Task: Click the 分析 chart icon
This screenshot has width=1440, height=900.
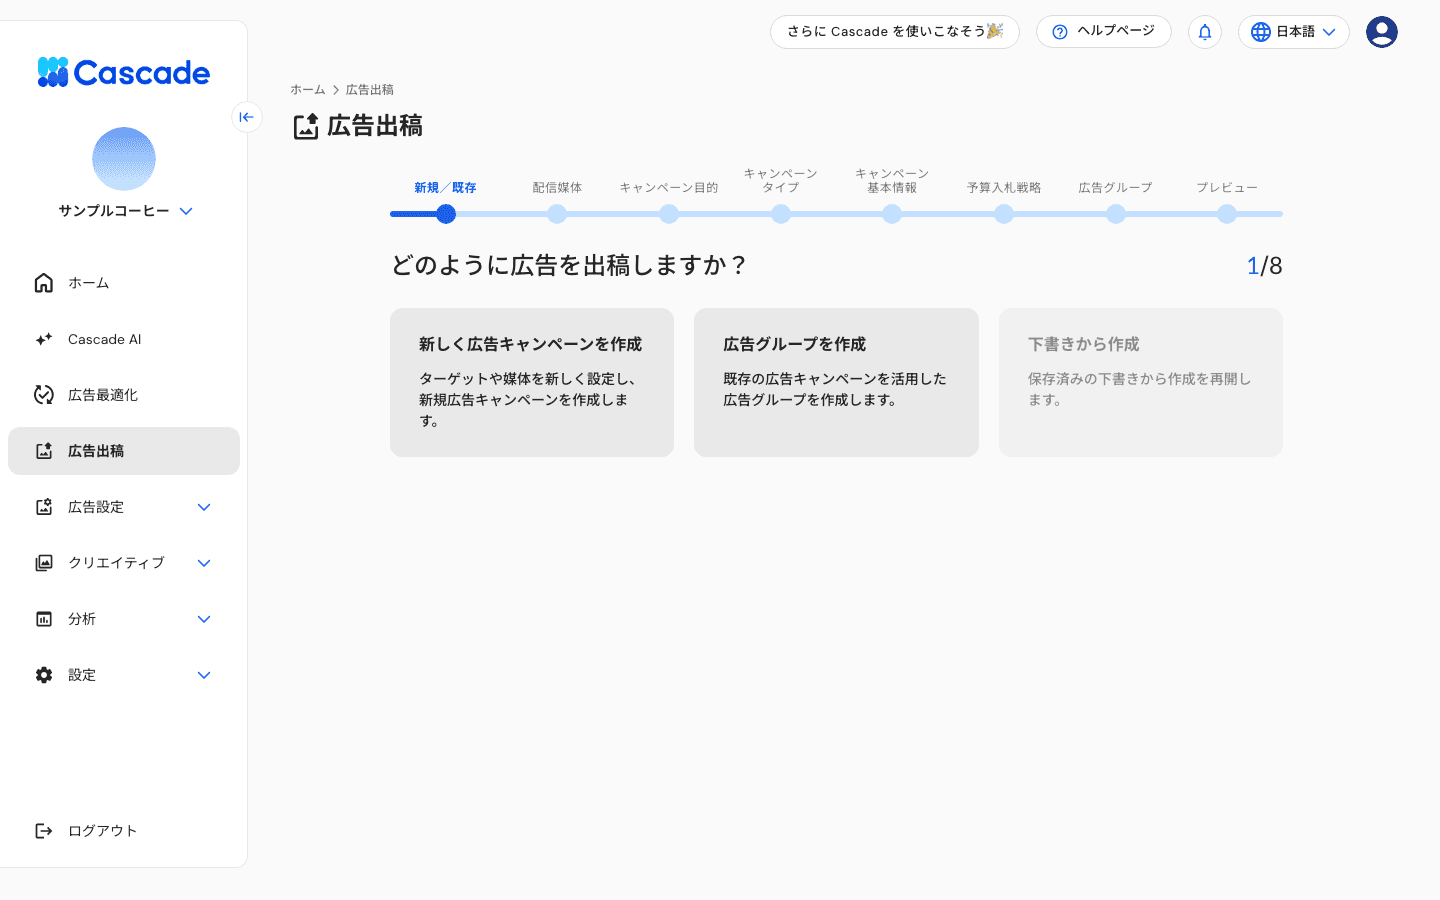Action: [x=44, y=619]
